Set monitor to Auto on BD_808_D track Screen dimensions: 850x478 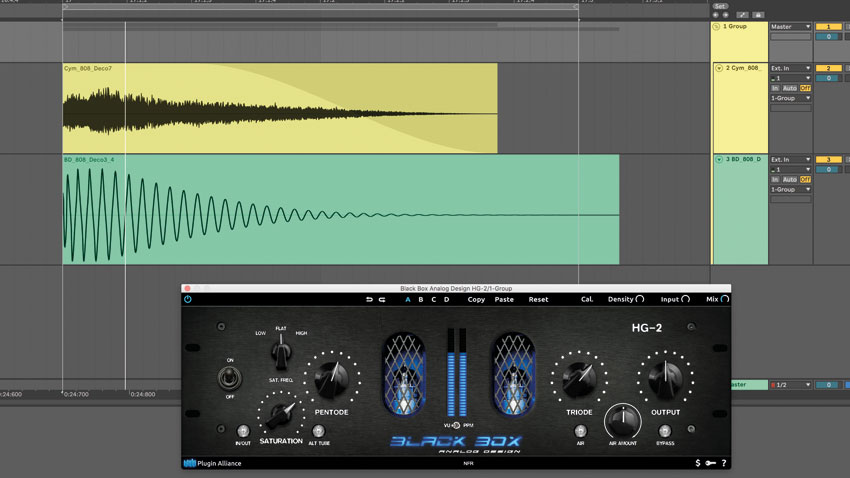click(790, 179)
